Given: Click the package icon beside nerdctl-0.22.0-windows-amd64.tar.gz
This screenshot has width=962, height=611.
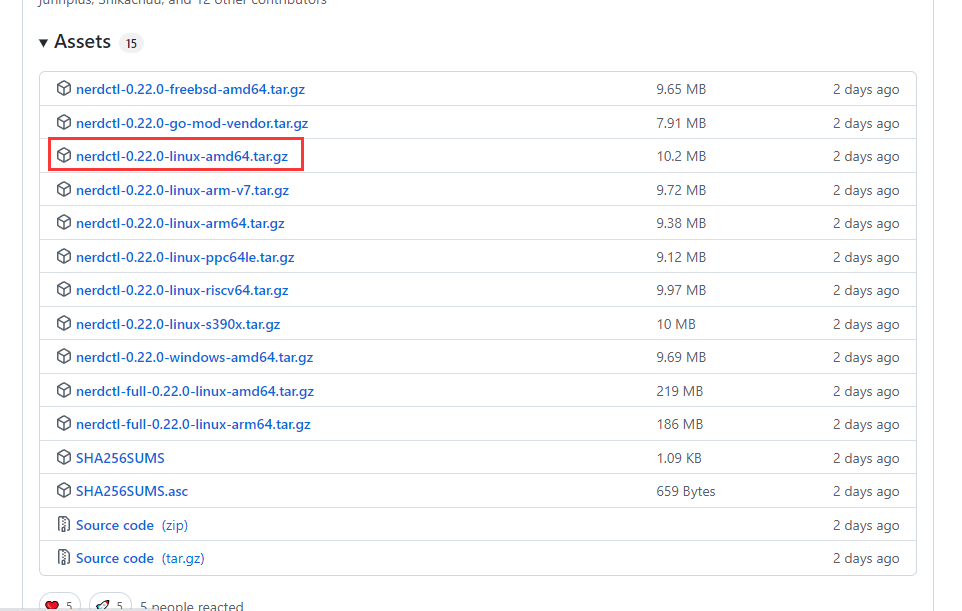Looking at the screenshot, I should tap(64, 356).
